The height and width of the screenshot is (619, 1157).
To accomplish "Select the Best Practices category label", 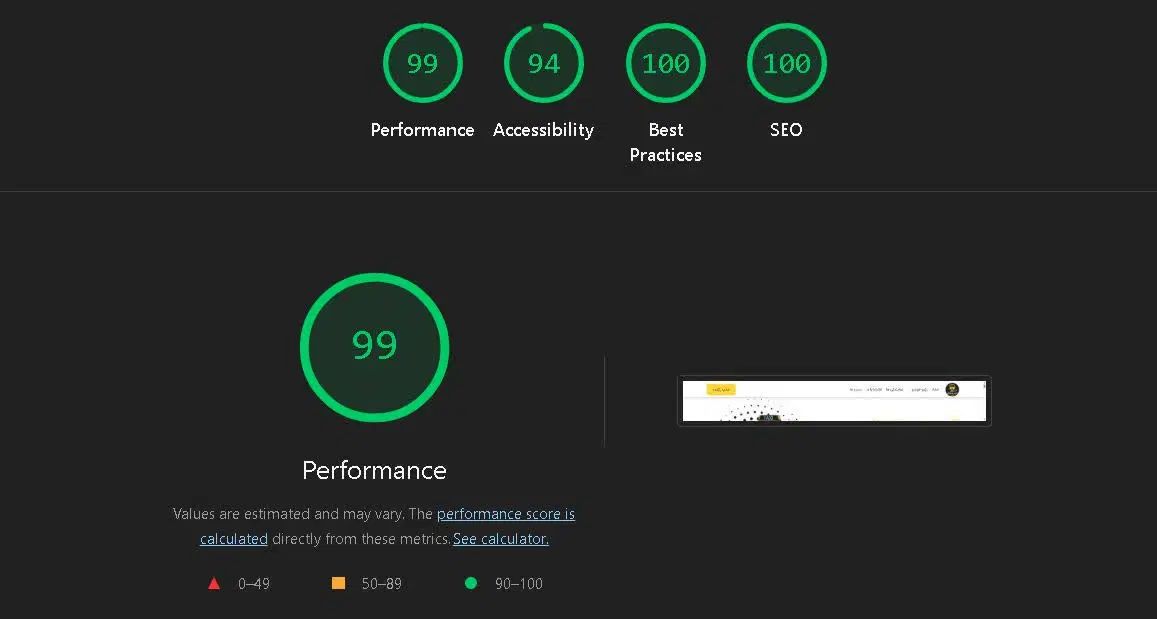I will (x=666, y=142).
